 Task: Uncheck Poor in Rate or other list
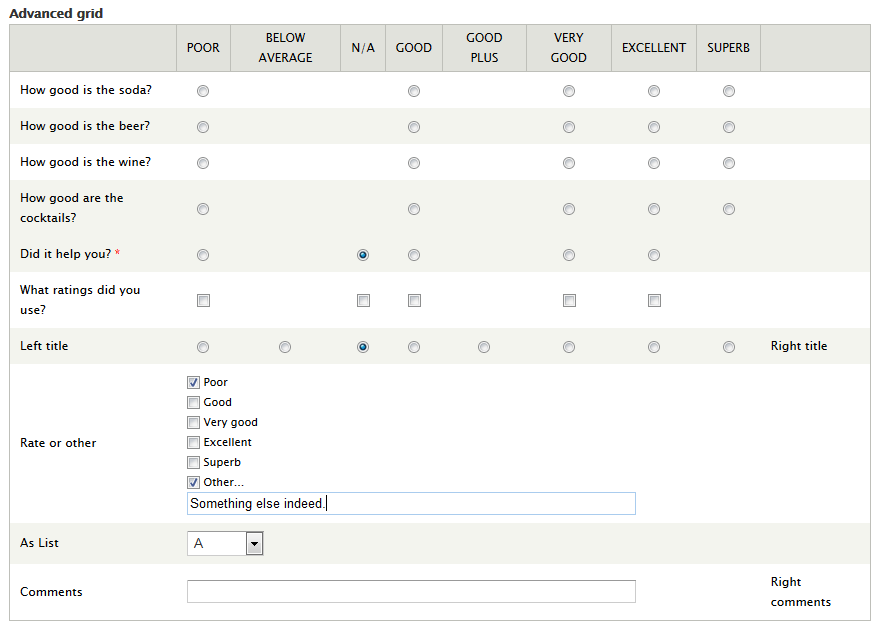(x=193, y=382)
